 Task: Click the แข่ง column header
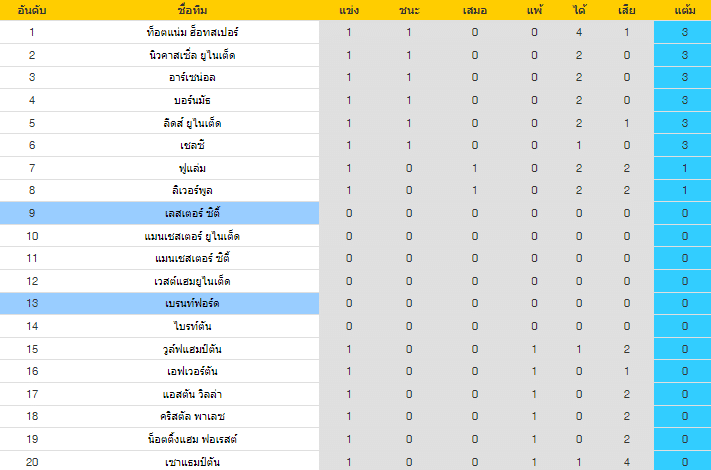click(349, 10)
